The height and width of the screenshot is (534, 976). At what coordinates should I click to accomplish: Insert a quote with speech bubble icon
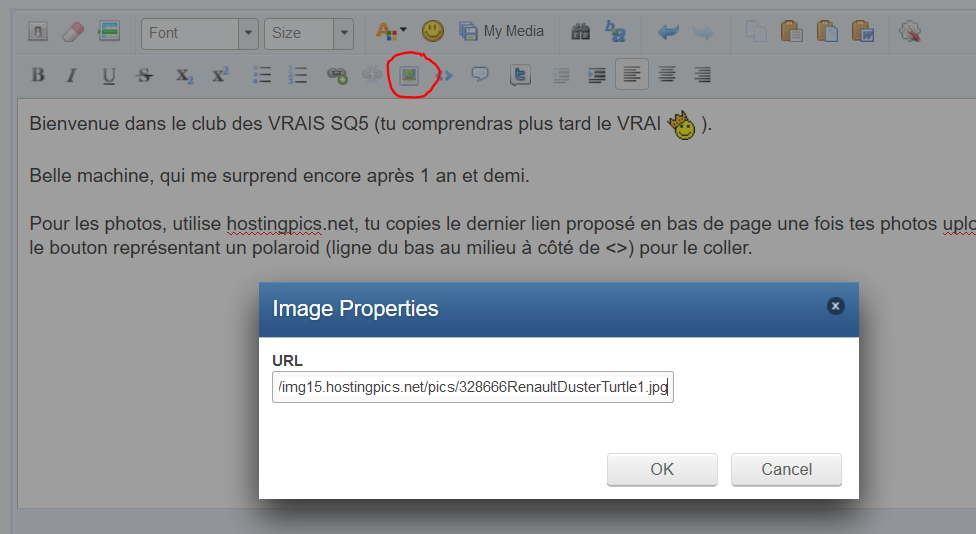pyautogui.click(x=480, y=75)
